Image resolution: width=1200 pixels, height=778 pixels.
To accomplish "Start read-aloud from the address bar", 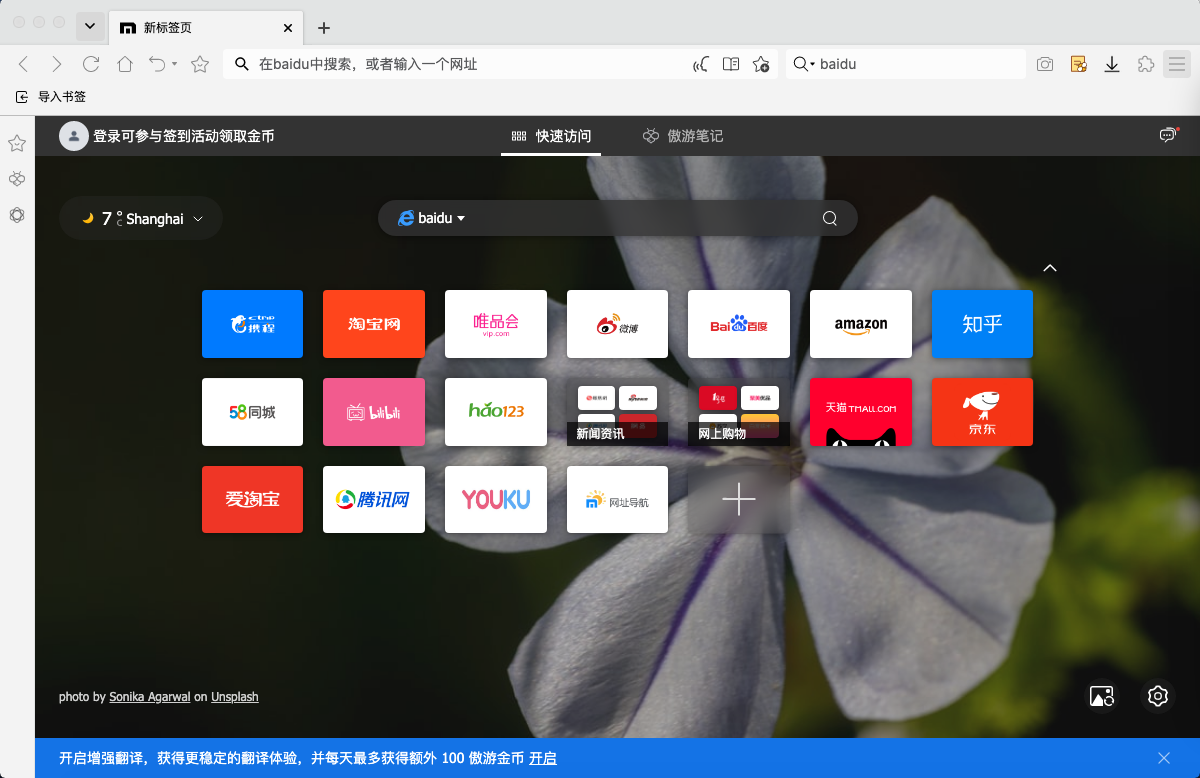I will click(x=700, y=63).
